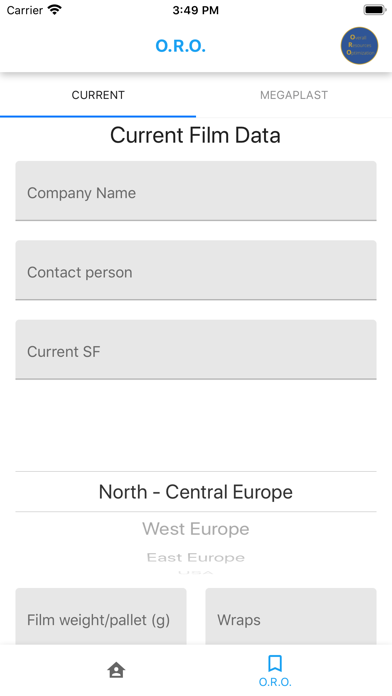Viewport: 392px width, 696px height.
Task: Switch to the MEGAPLAST tab
Action: [294, 95]
